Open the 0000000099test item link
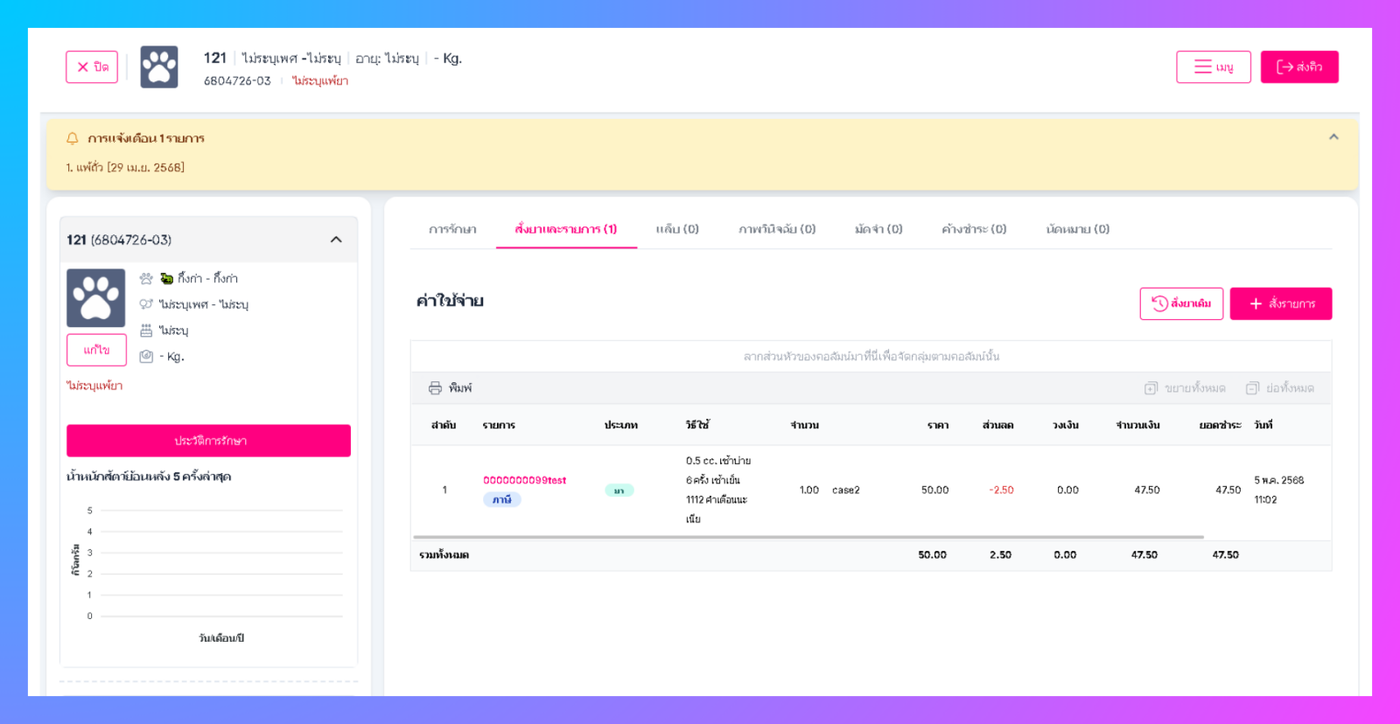Viewport: 1400px width, 724px height. 524,480
